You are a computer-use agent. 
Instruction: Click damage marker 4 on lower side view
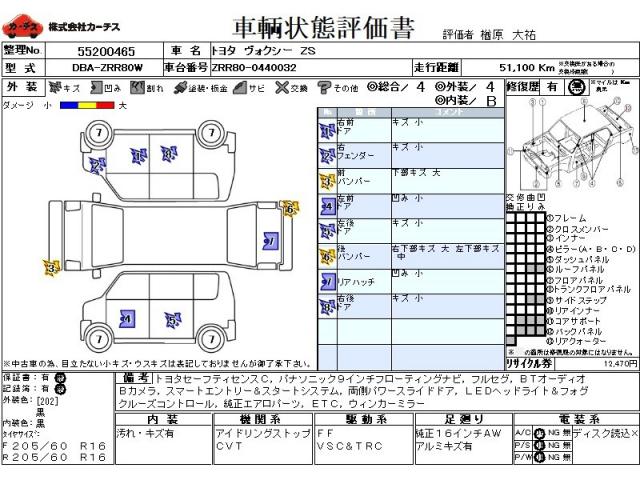(x=126, y=318)
